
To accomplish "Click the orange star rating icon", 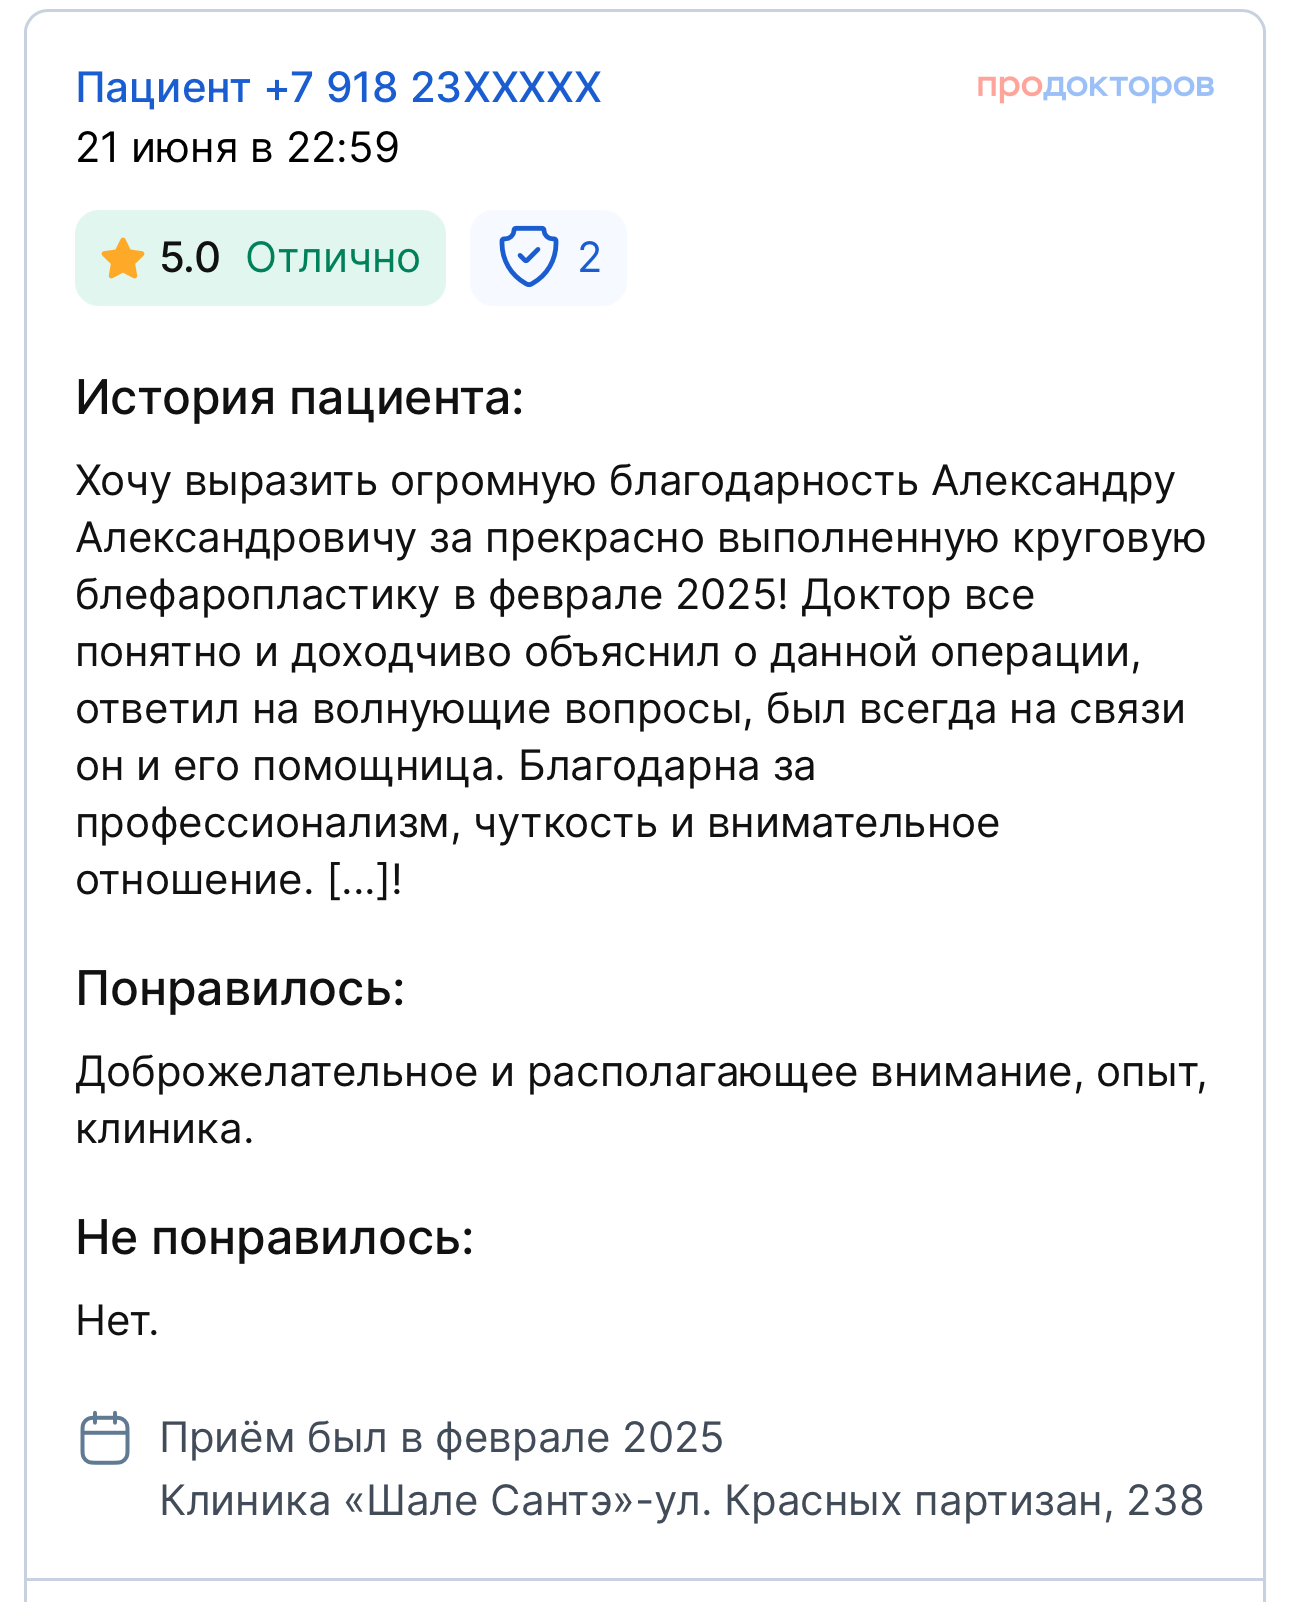I will tap(122, 258).
